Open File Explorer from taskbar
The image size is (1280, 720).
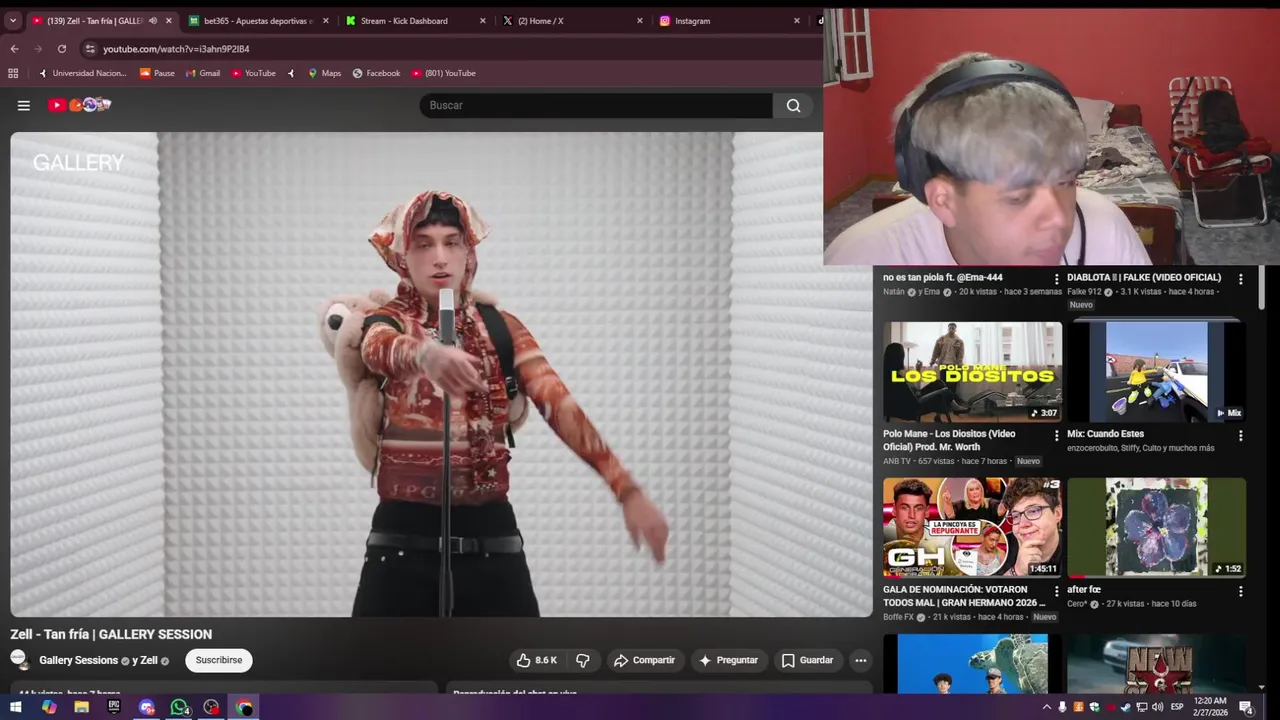pyautogui.click(x=81, y=707)
